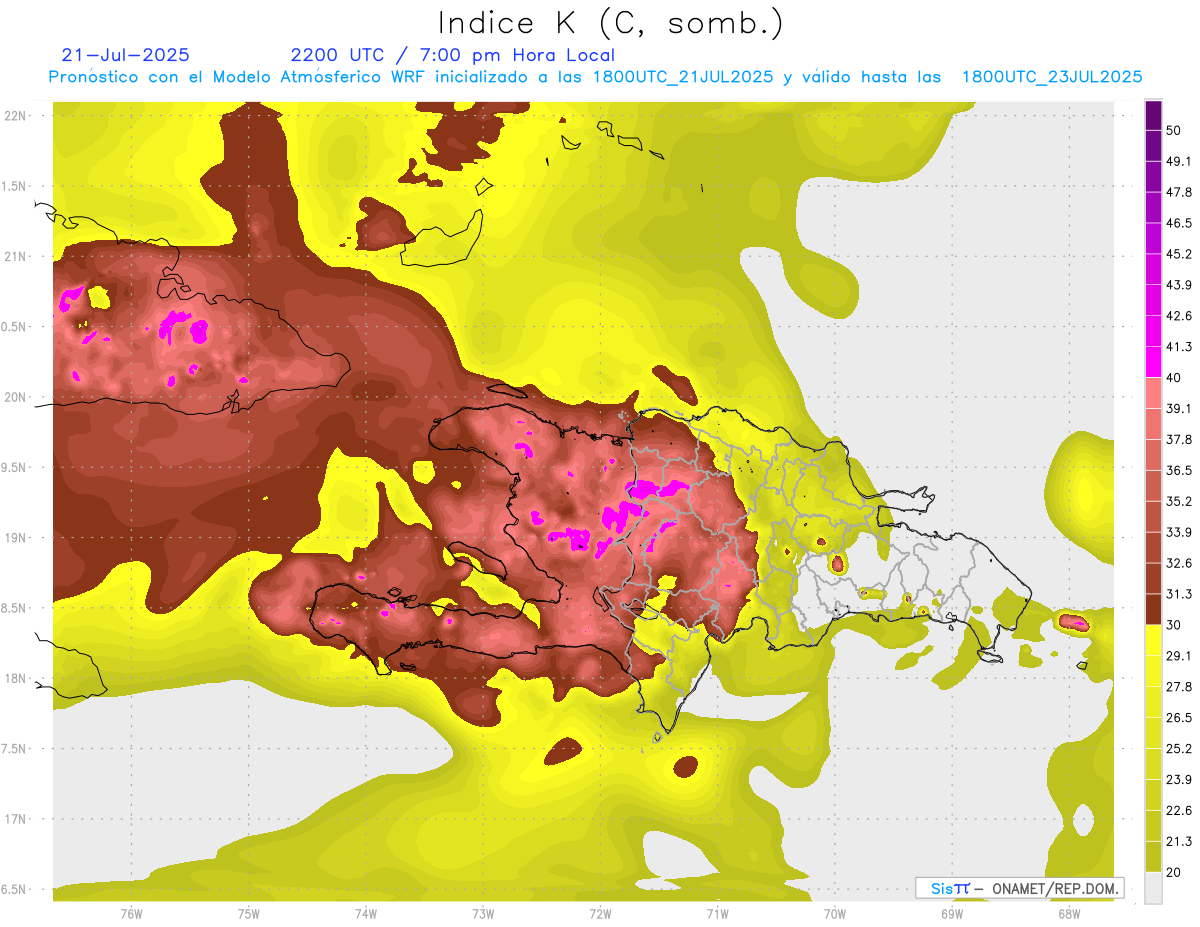Click the legend value '23.9'
The height and width of the screenshot is (927, 1200).
click(x=1179, y=780)
